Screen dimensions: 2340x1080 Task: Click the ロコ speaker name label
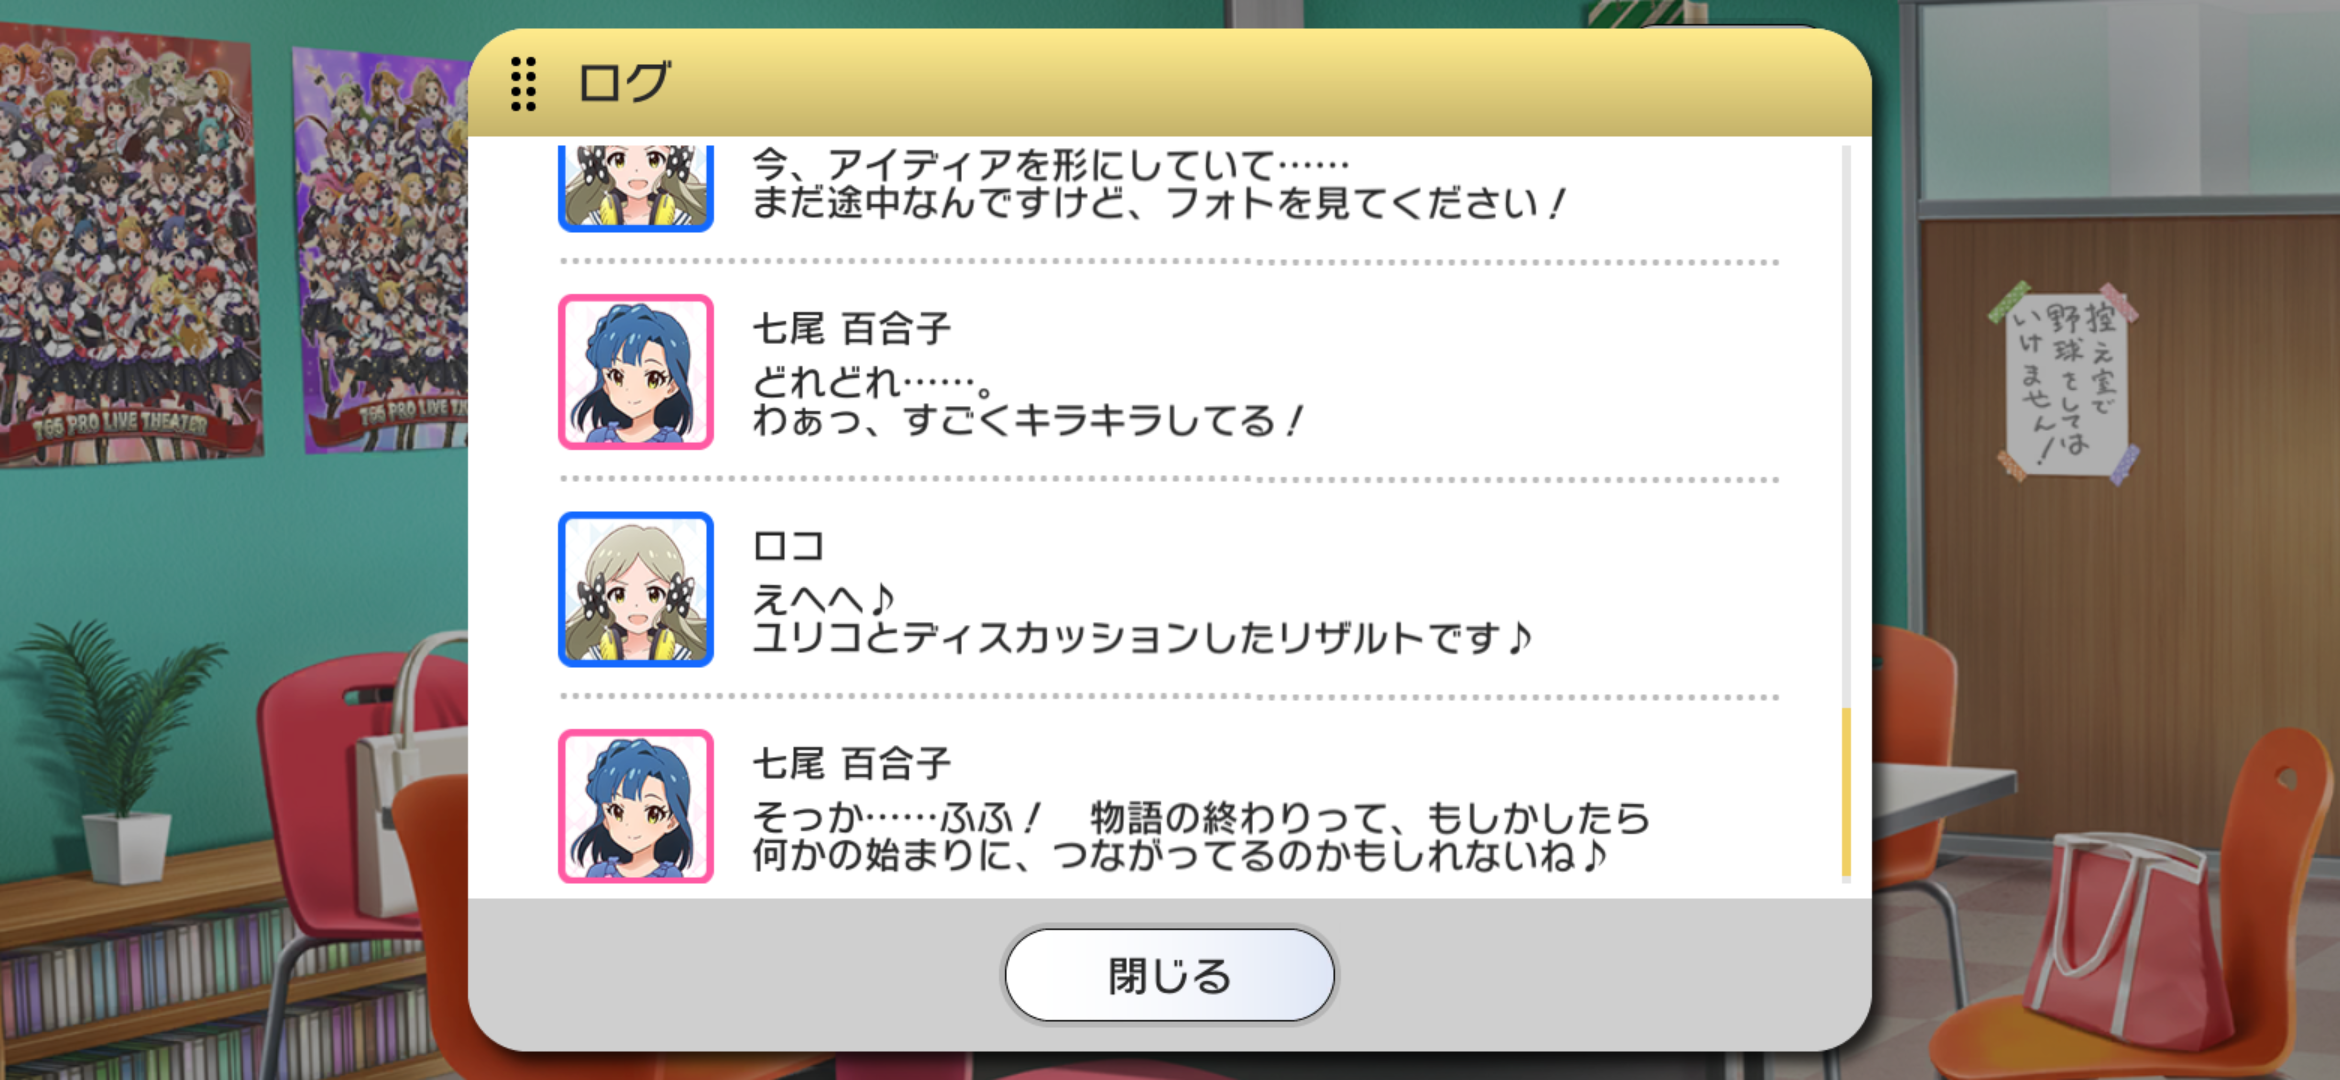point(788,546)
